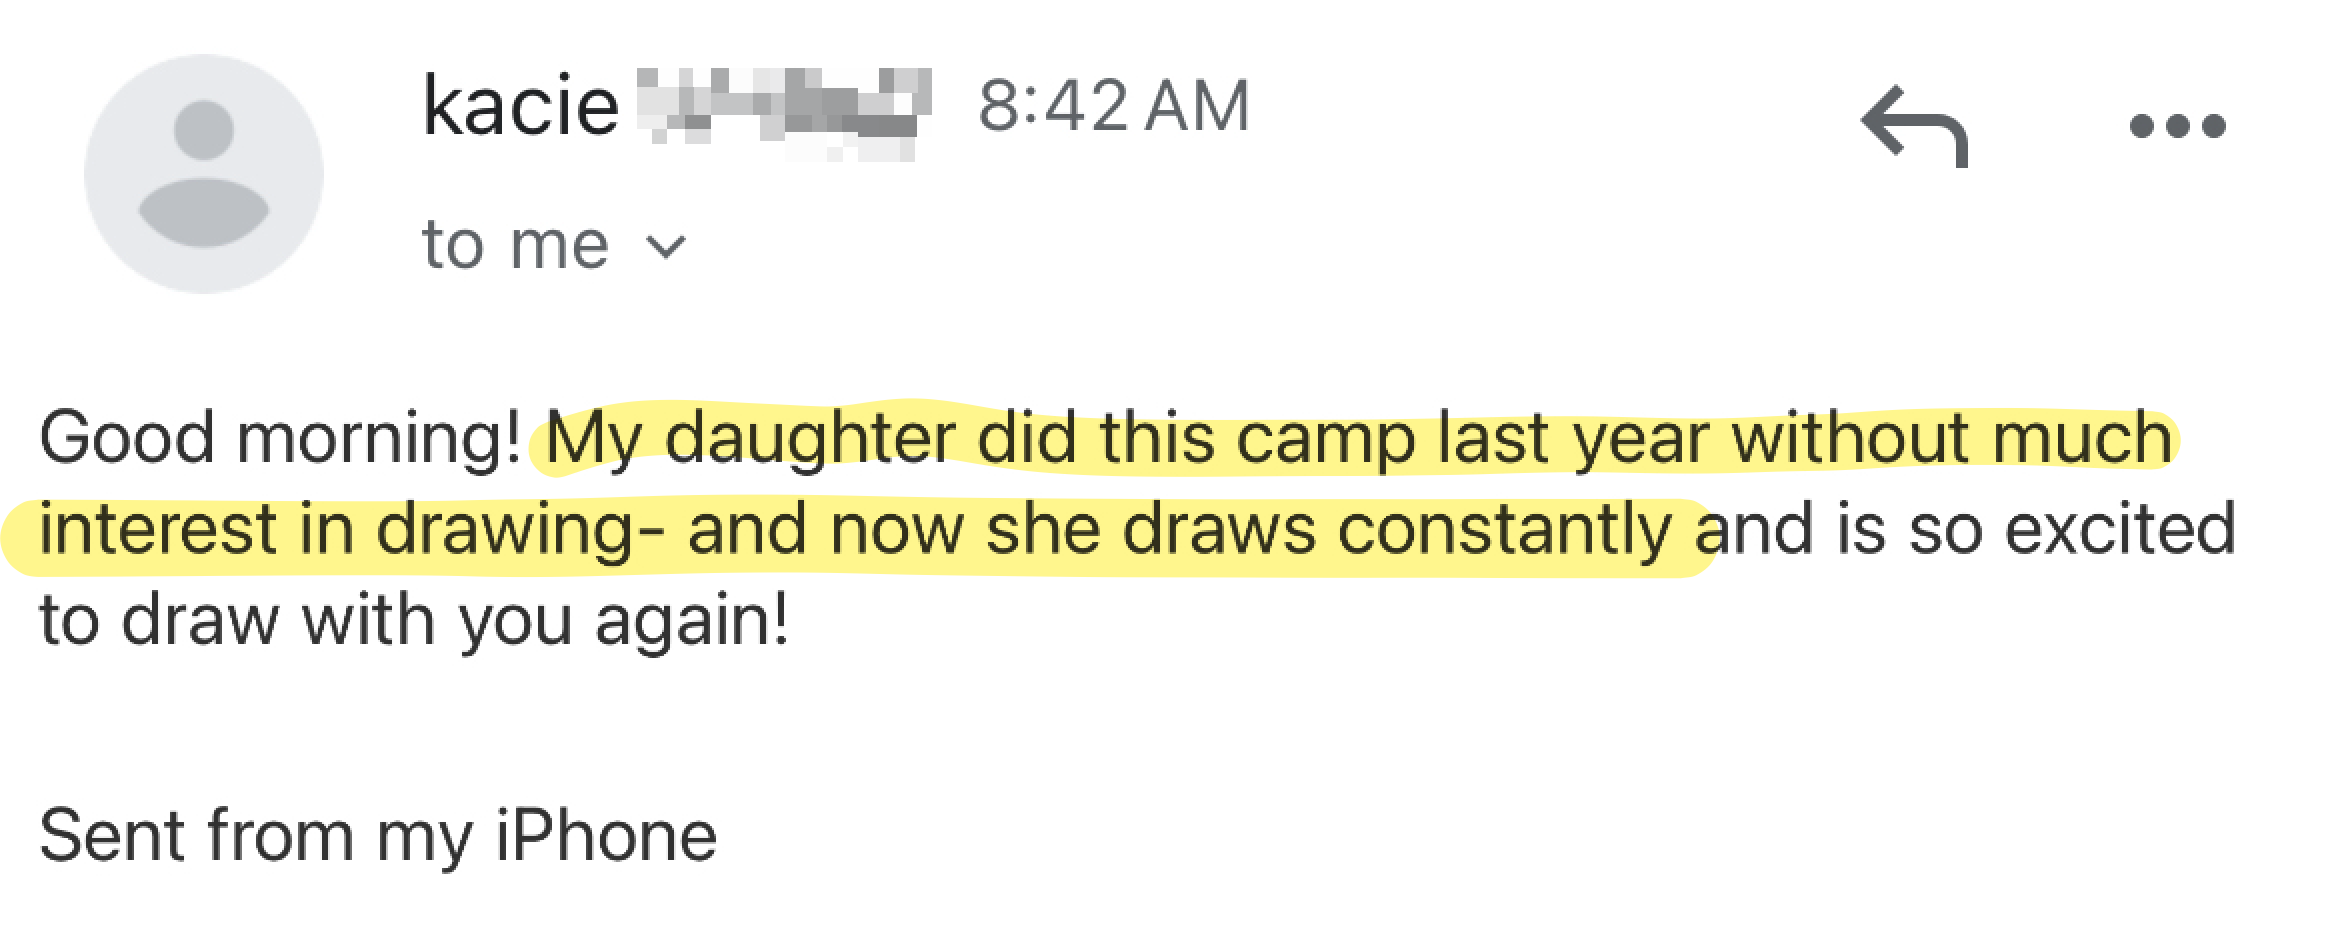The image size is (2326, 930).
Task: Click the reply arrow icon
Action: (x=1913, y=126)
